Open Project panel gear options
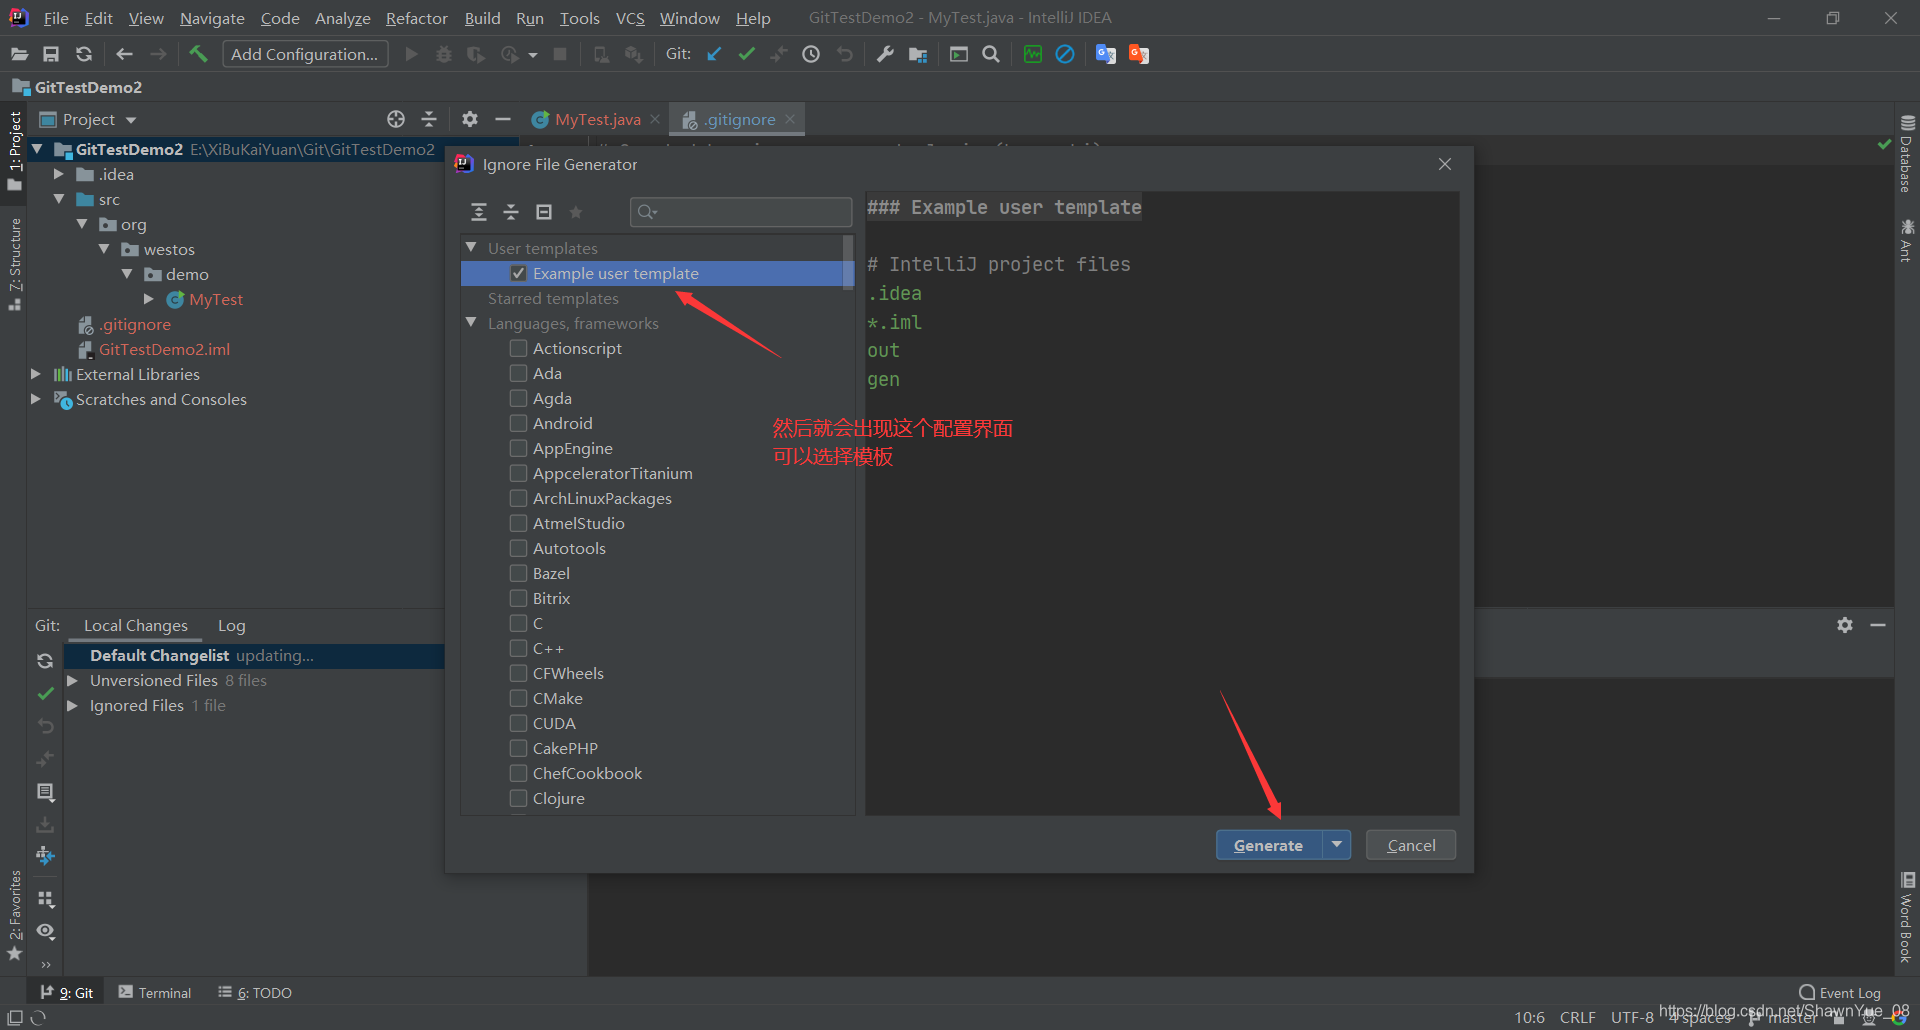Viewport: 1920px width, 1030px height. click(470, 119)
